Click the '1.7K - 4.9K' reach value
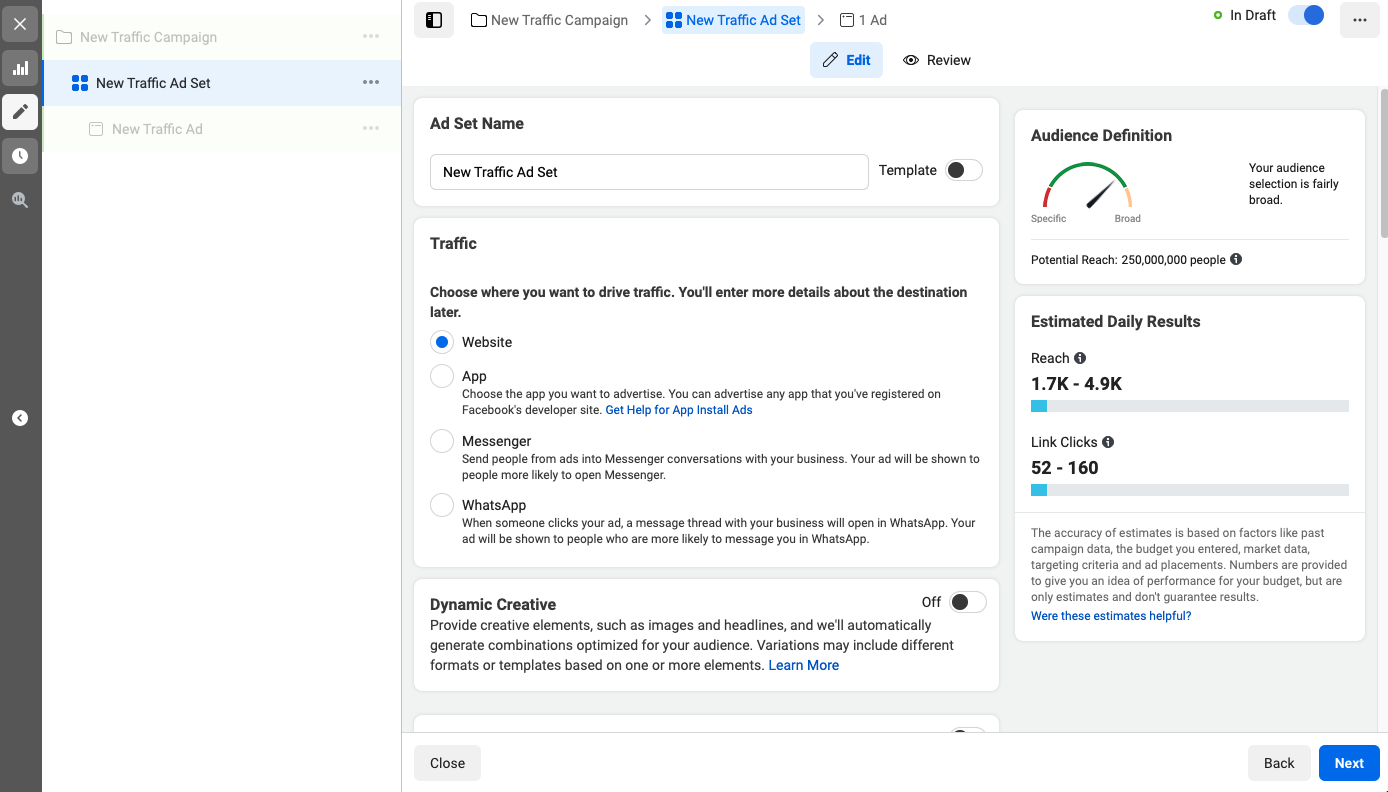Screen dimensions: 1388x792 coord(1076,384)
